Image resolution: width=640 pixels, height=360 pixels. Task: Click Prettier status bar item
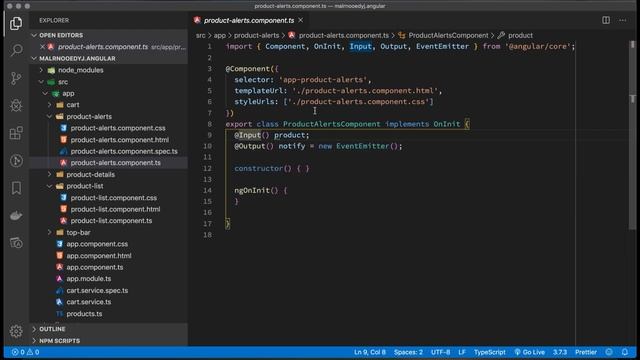586,352
